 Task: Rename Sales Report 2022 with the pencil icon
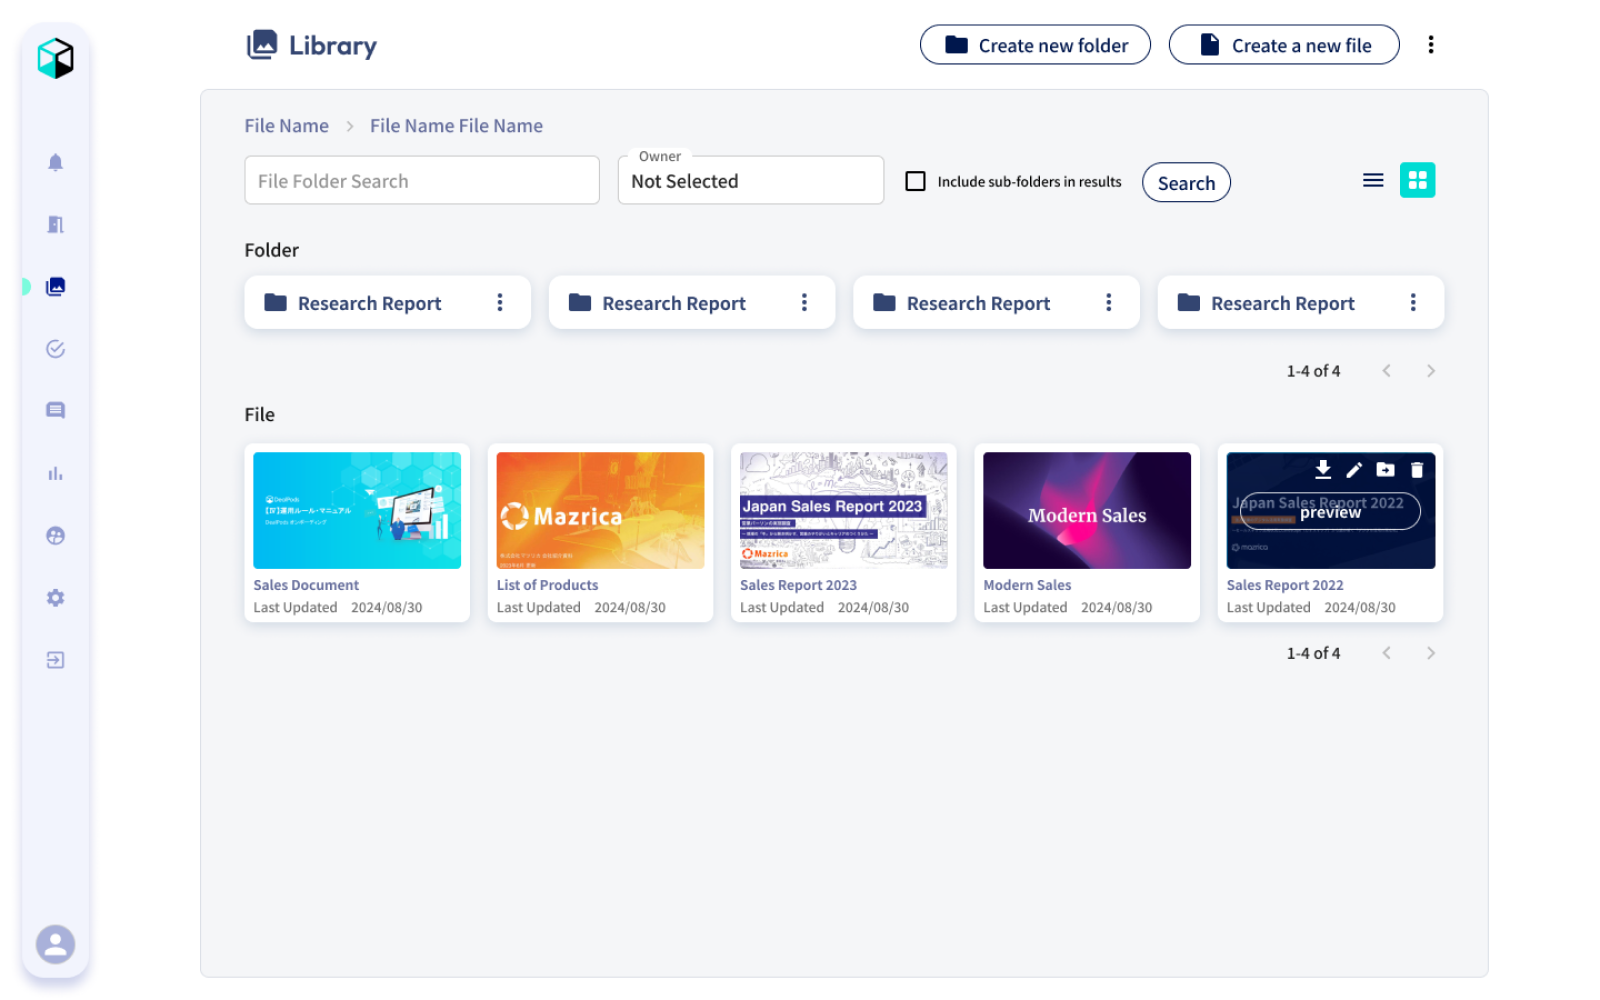[x=1355, y=469]
